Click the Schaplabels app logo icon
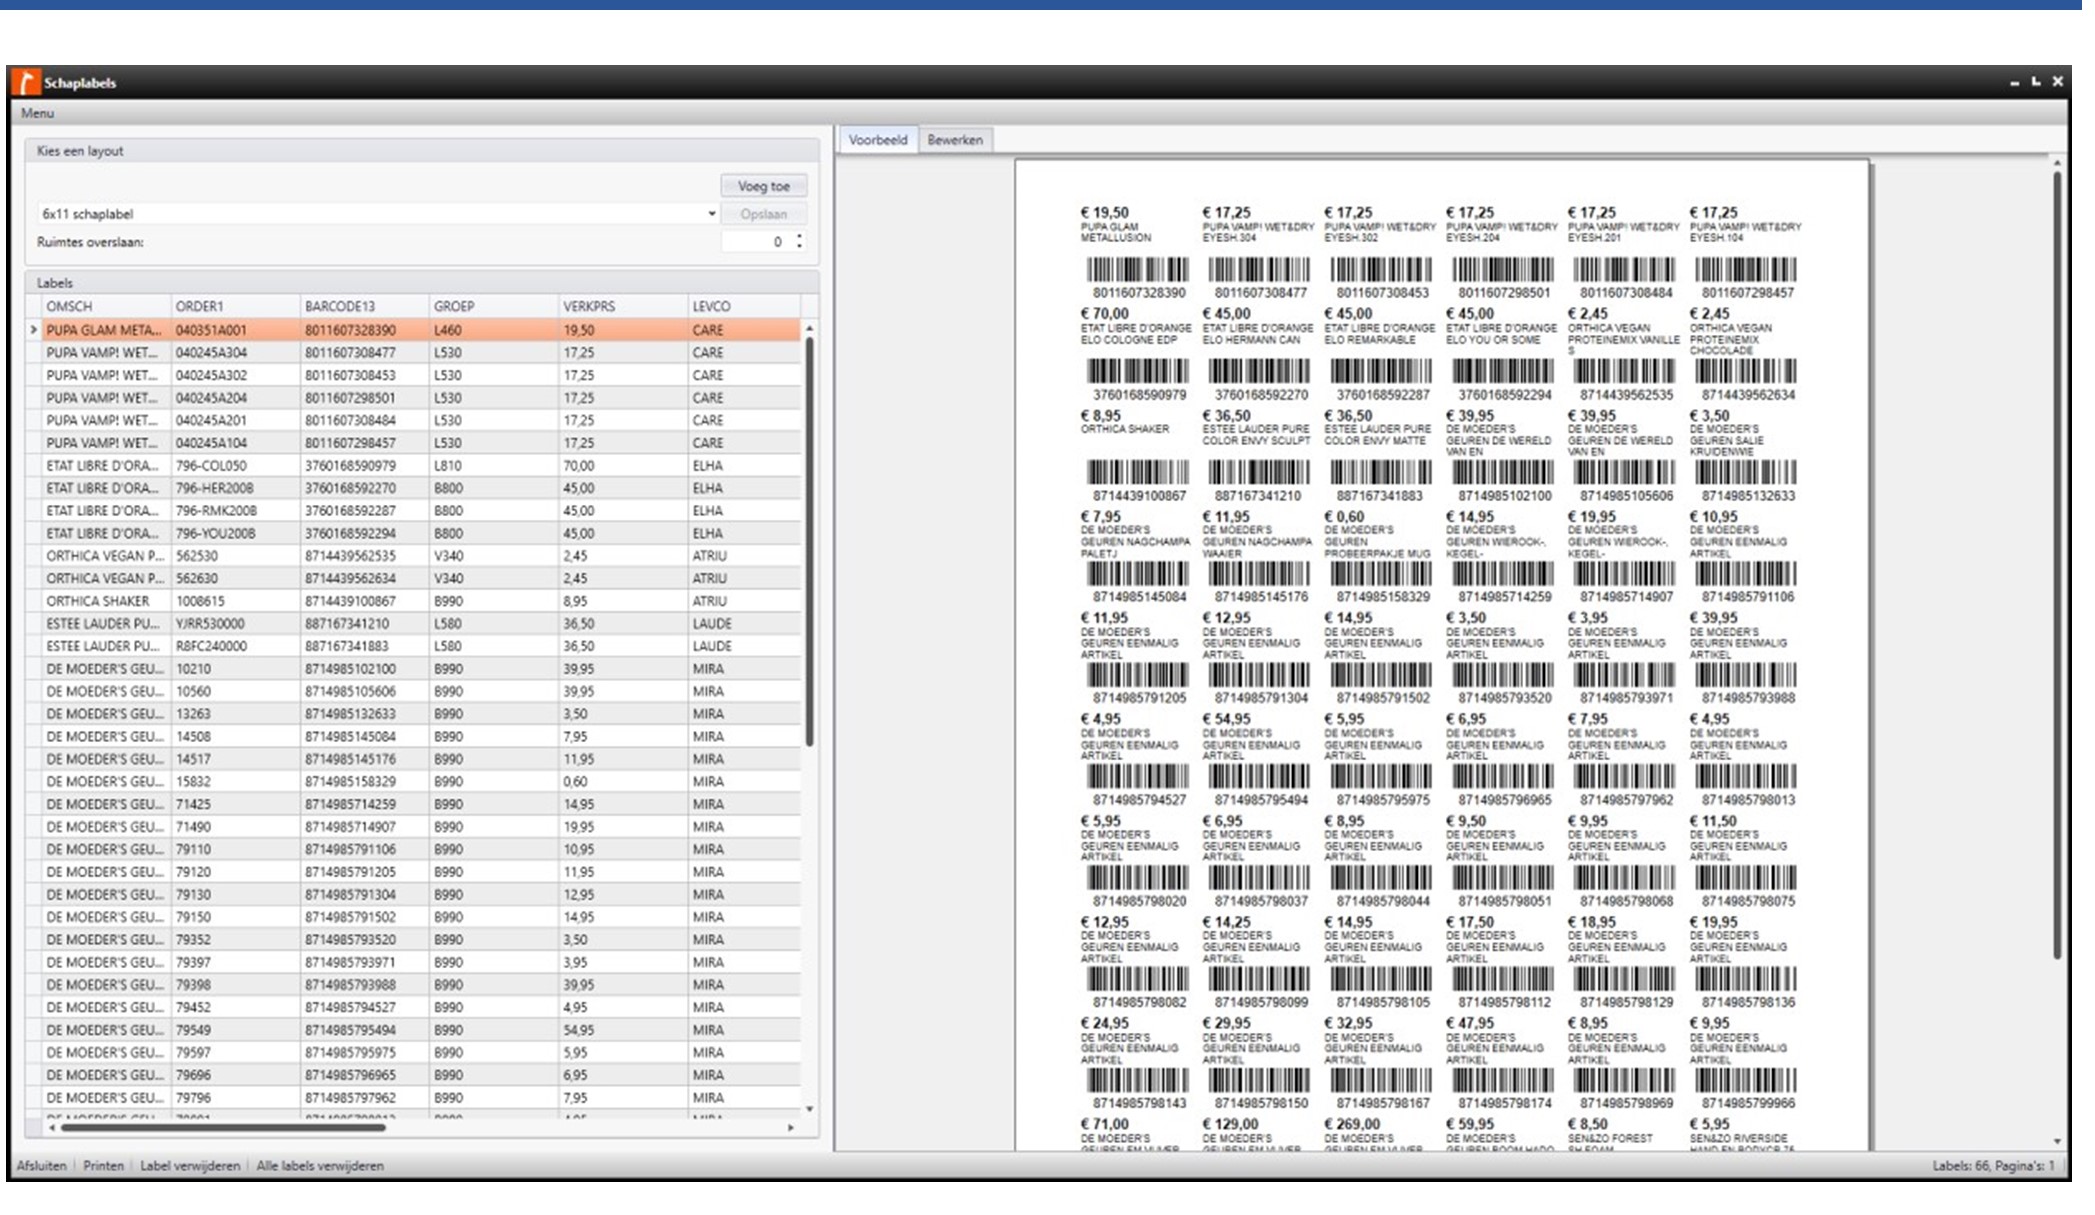Image resolution: width=2095 pixels, height=1215 pixels. 26,82
